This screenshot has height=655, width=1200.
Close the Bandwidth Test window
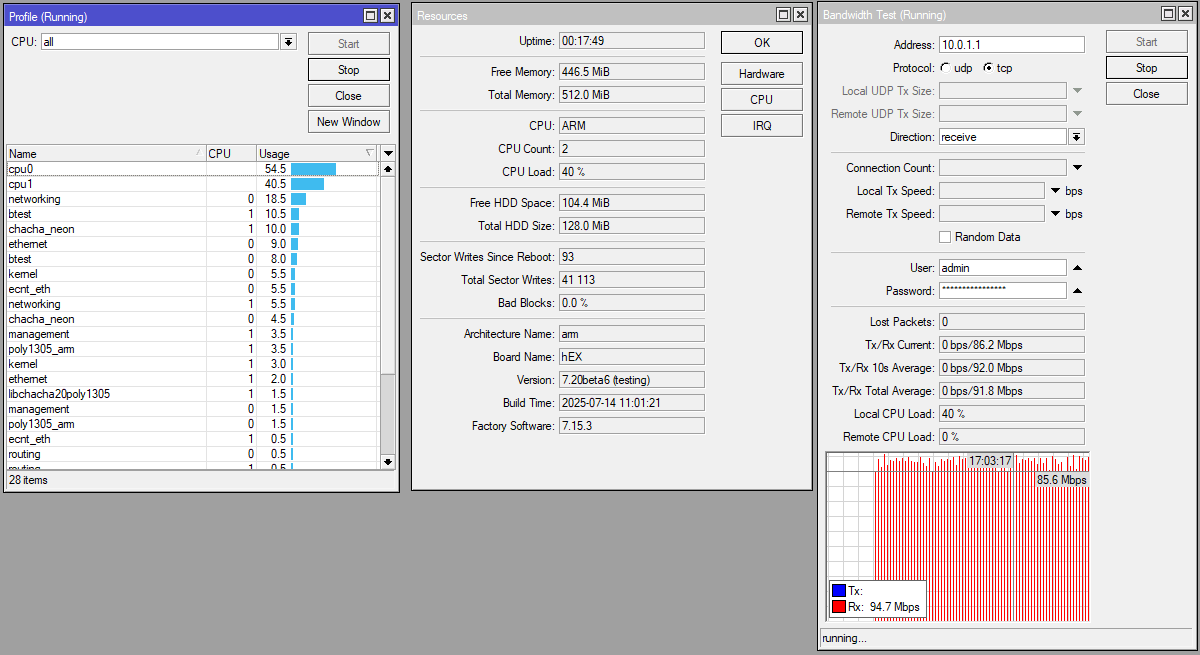coord(1187,14)
